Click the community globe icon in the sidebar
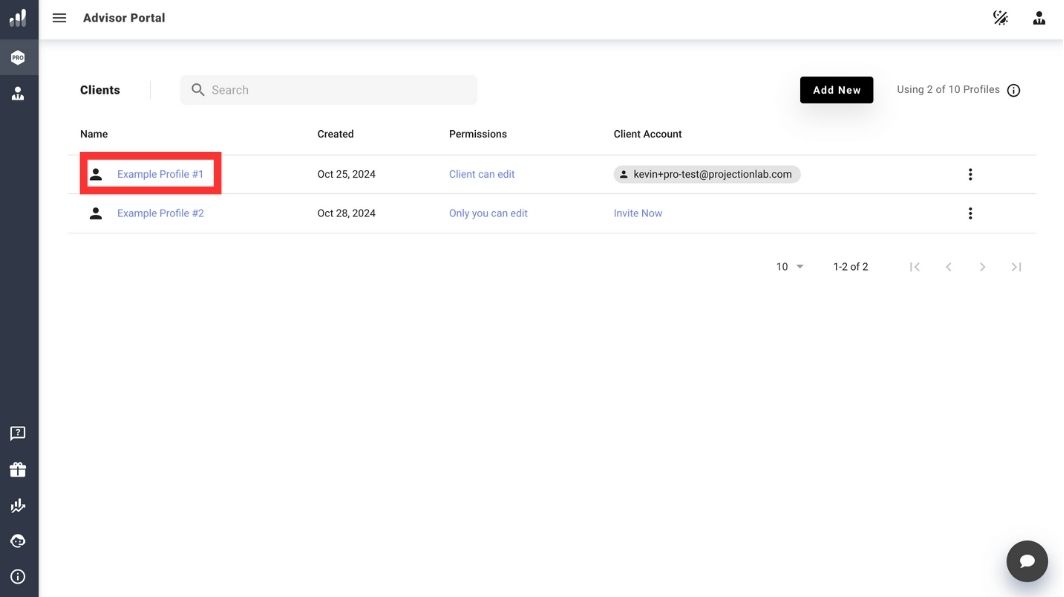This screenshot has height=597, width=1064. click(16, 540)
